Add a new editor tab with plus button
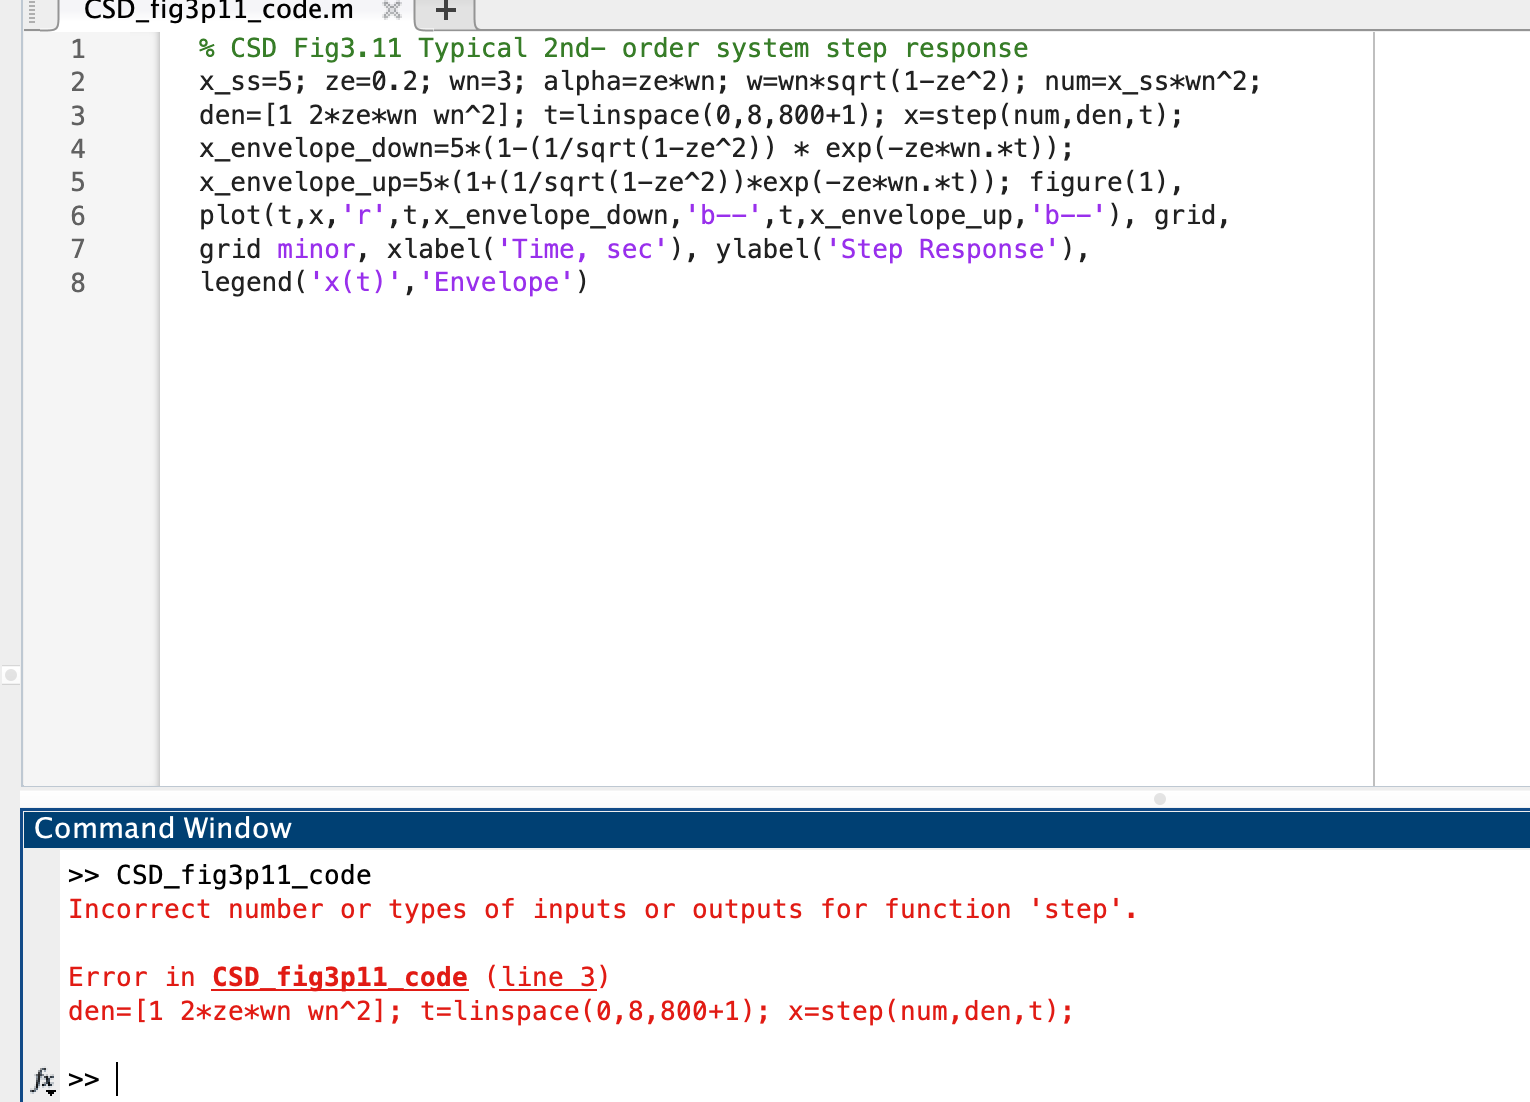This screenshot has width=1530, height=1102. (446, 12)
